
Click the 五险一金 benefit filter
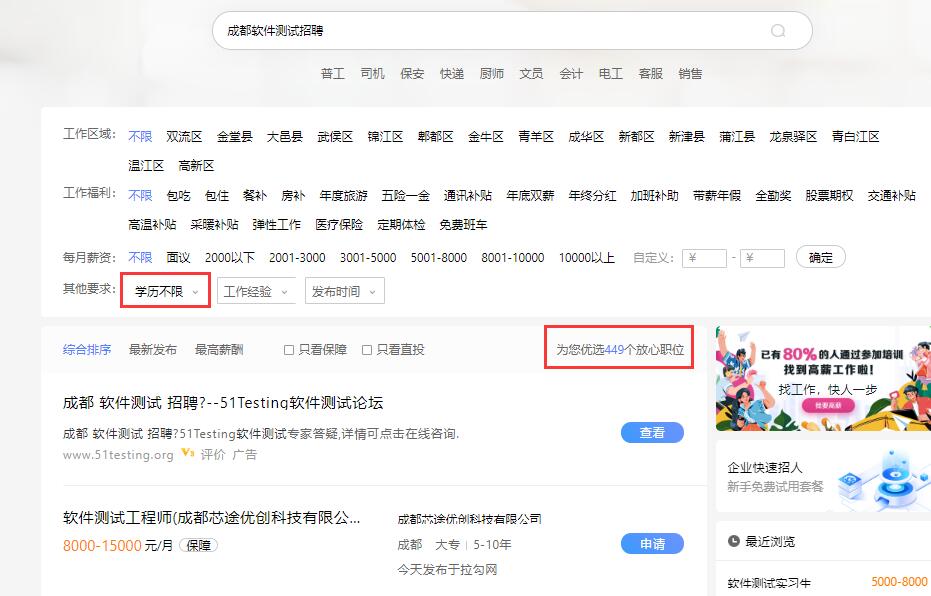[x=405, y=196]
